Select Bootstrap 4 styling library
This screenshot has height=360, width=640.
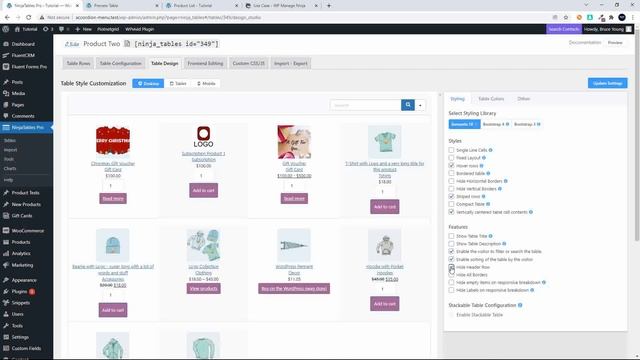[x=496, y=124]
